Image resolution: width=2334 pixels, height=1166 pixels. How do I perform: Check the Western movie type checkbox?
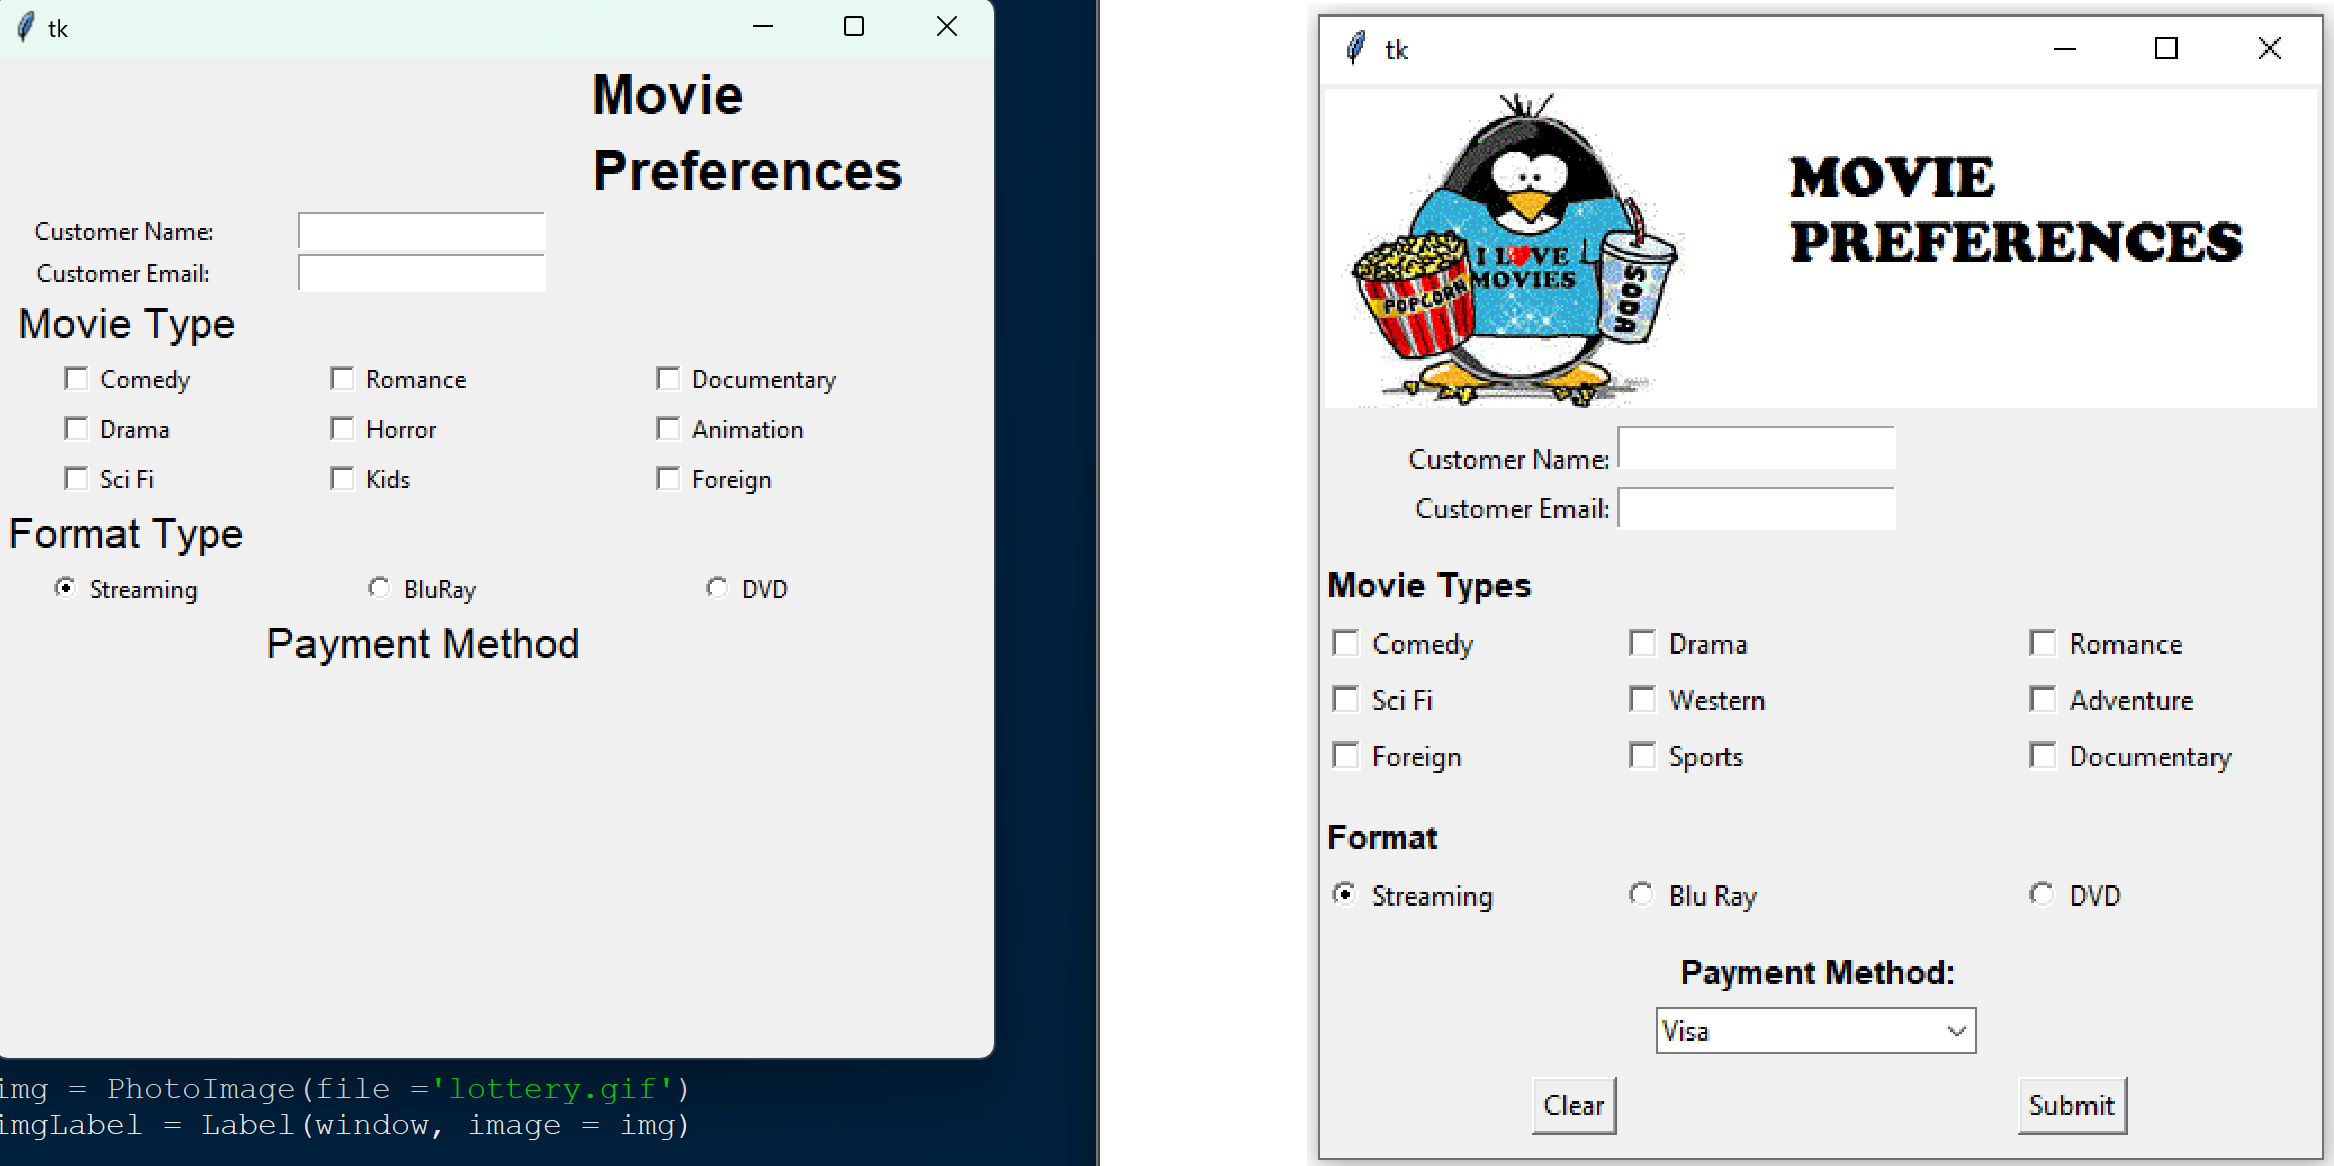point(1643,699)
